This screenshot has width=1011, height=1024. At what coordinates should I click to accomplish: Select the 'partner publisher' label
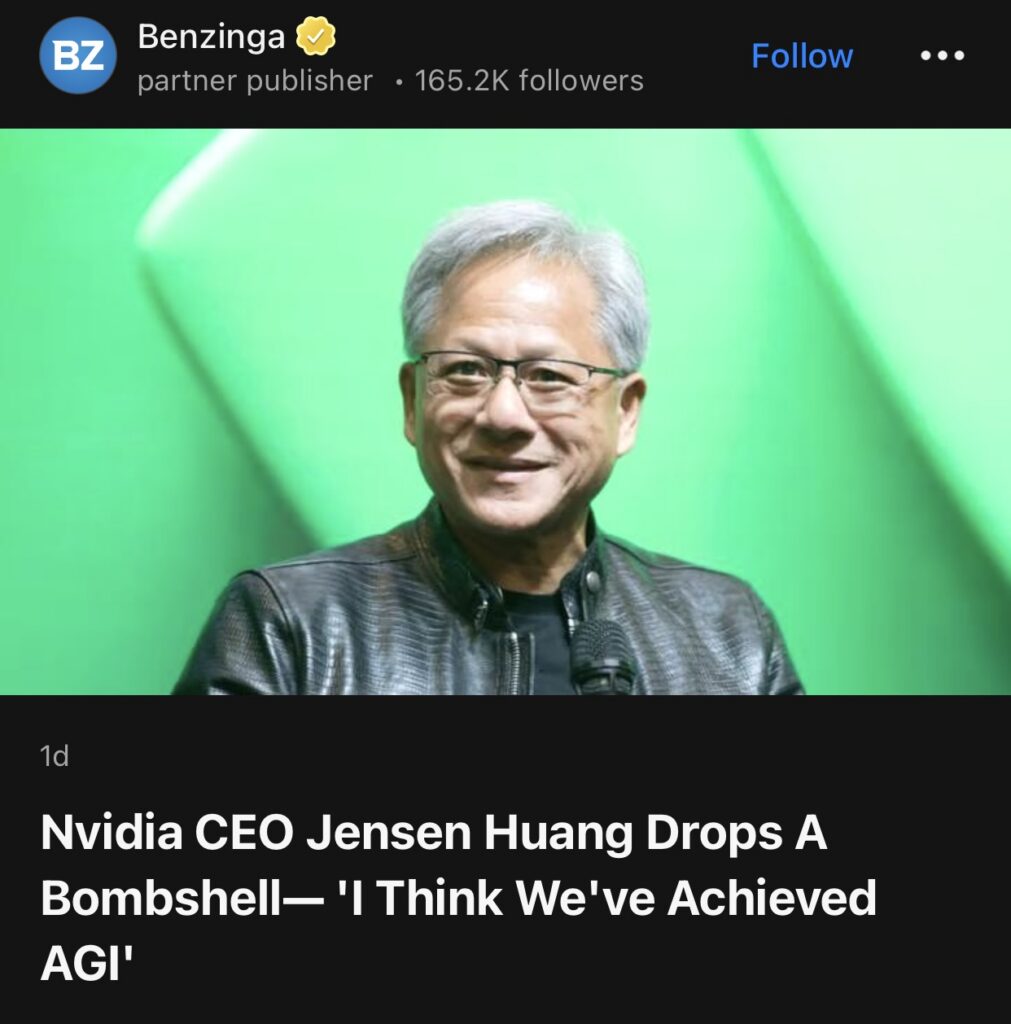coord(255,81)
